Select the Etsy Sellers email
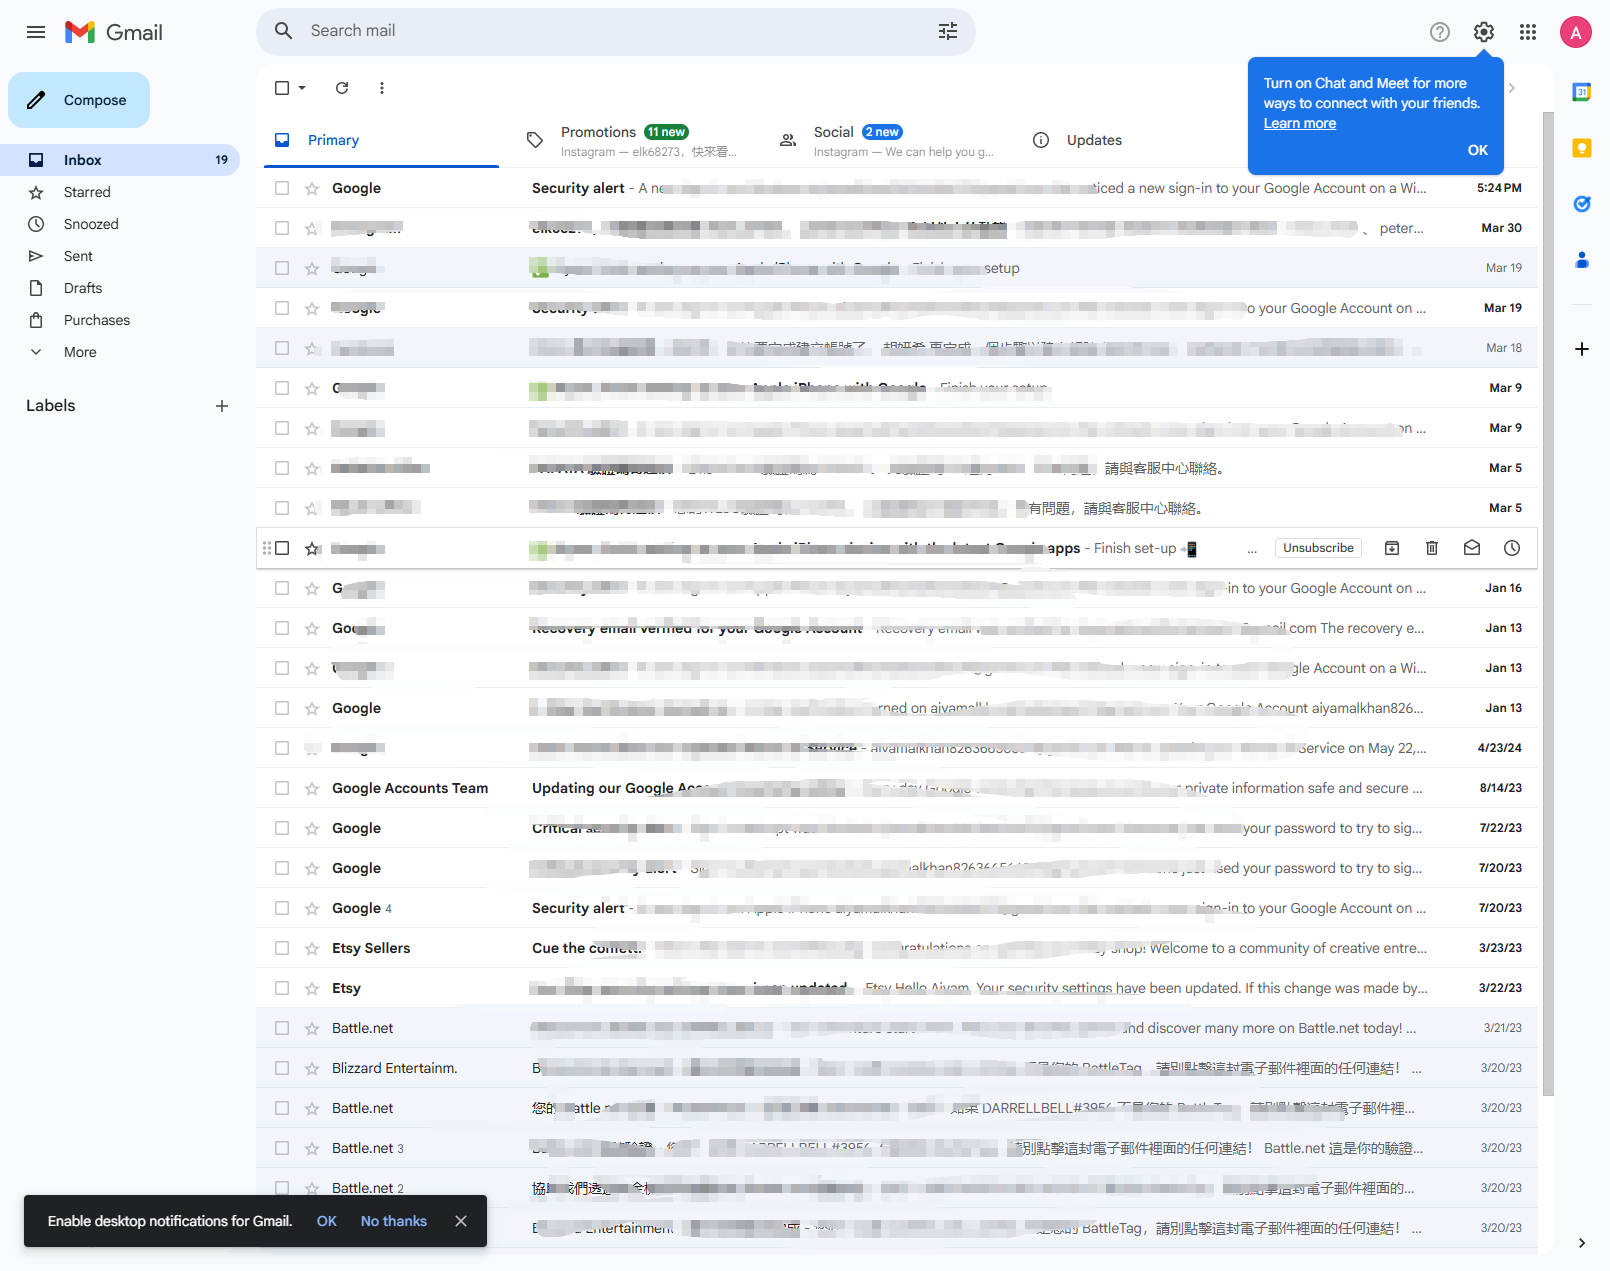 (282, 948)
